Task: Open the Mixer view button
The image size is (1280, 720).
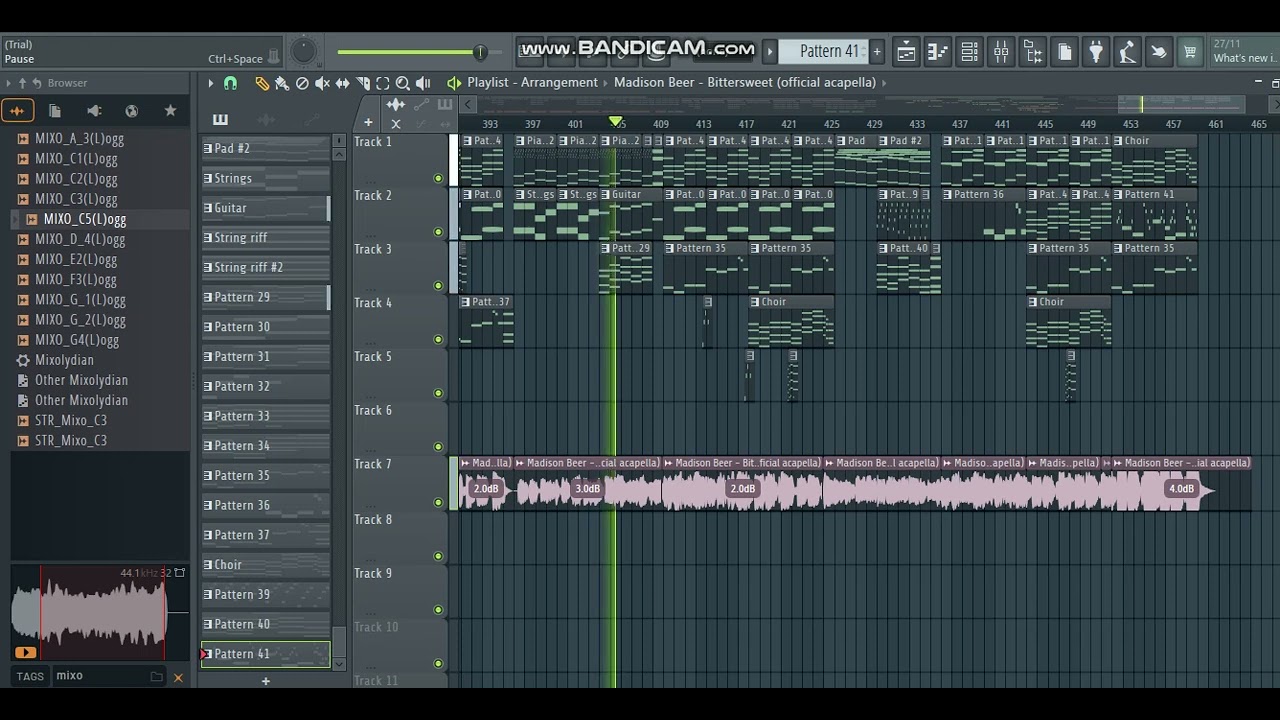Action: pos(1001,51)
